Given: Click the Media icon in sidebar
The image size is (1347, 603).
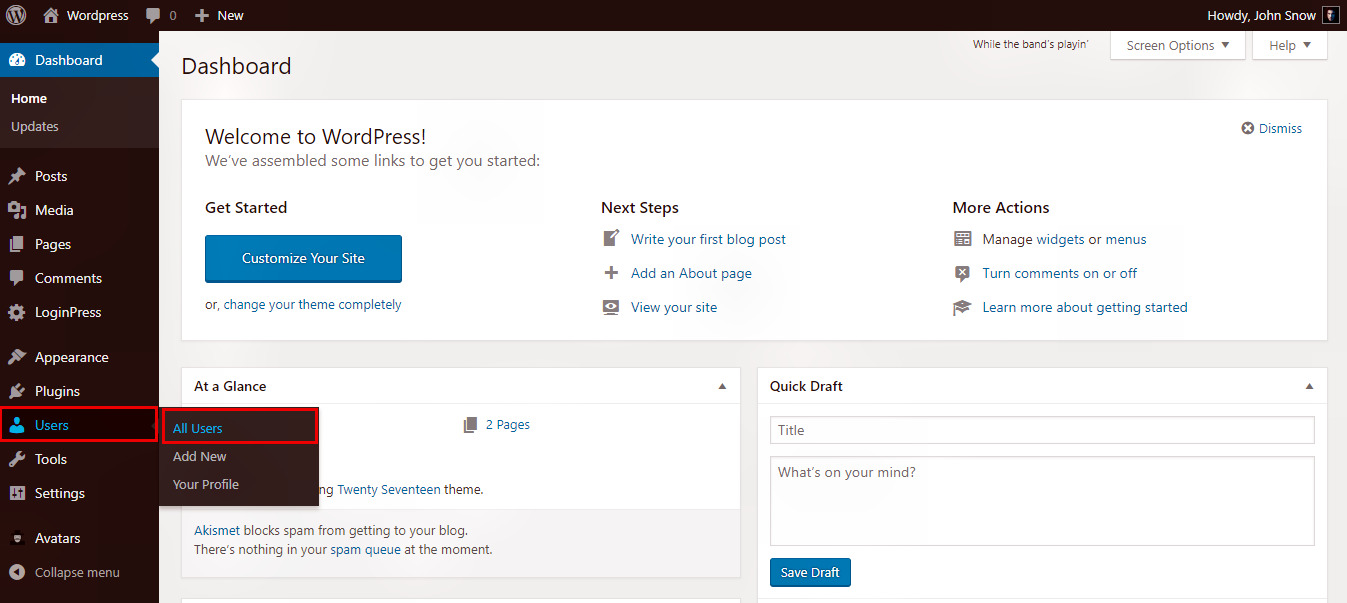Looking at the screenshot, I should click(17, 210).
